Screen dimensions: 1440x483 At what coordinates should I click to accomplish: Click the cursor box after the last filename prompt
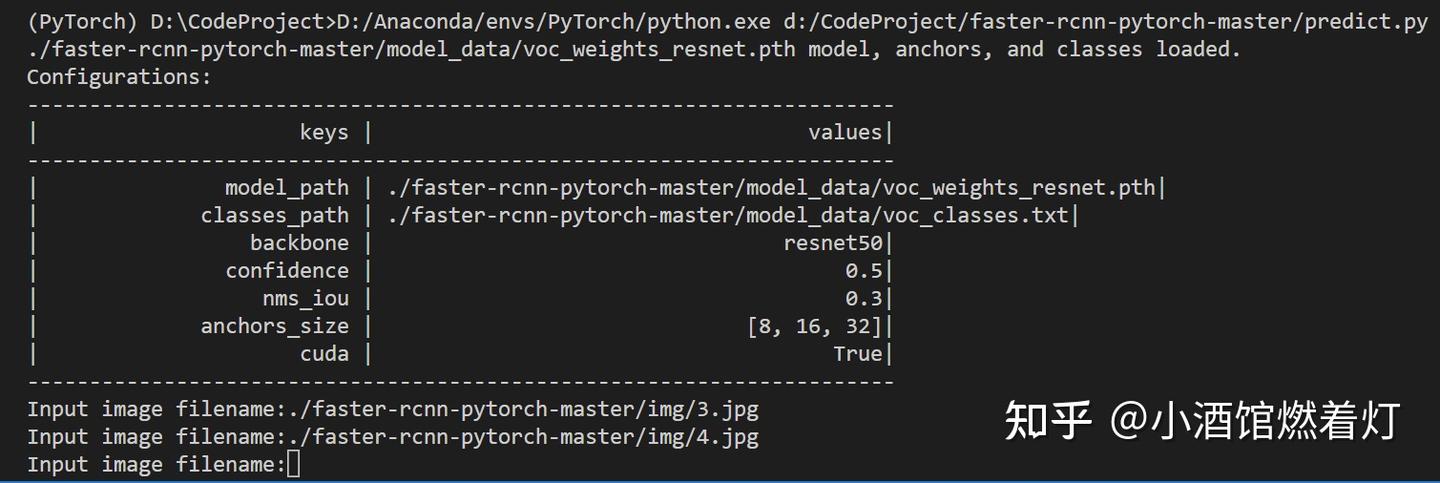(x=293, y=464)
